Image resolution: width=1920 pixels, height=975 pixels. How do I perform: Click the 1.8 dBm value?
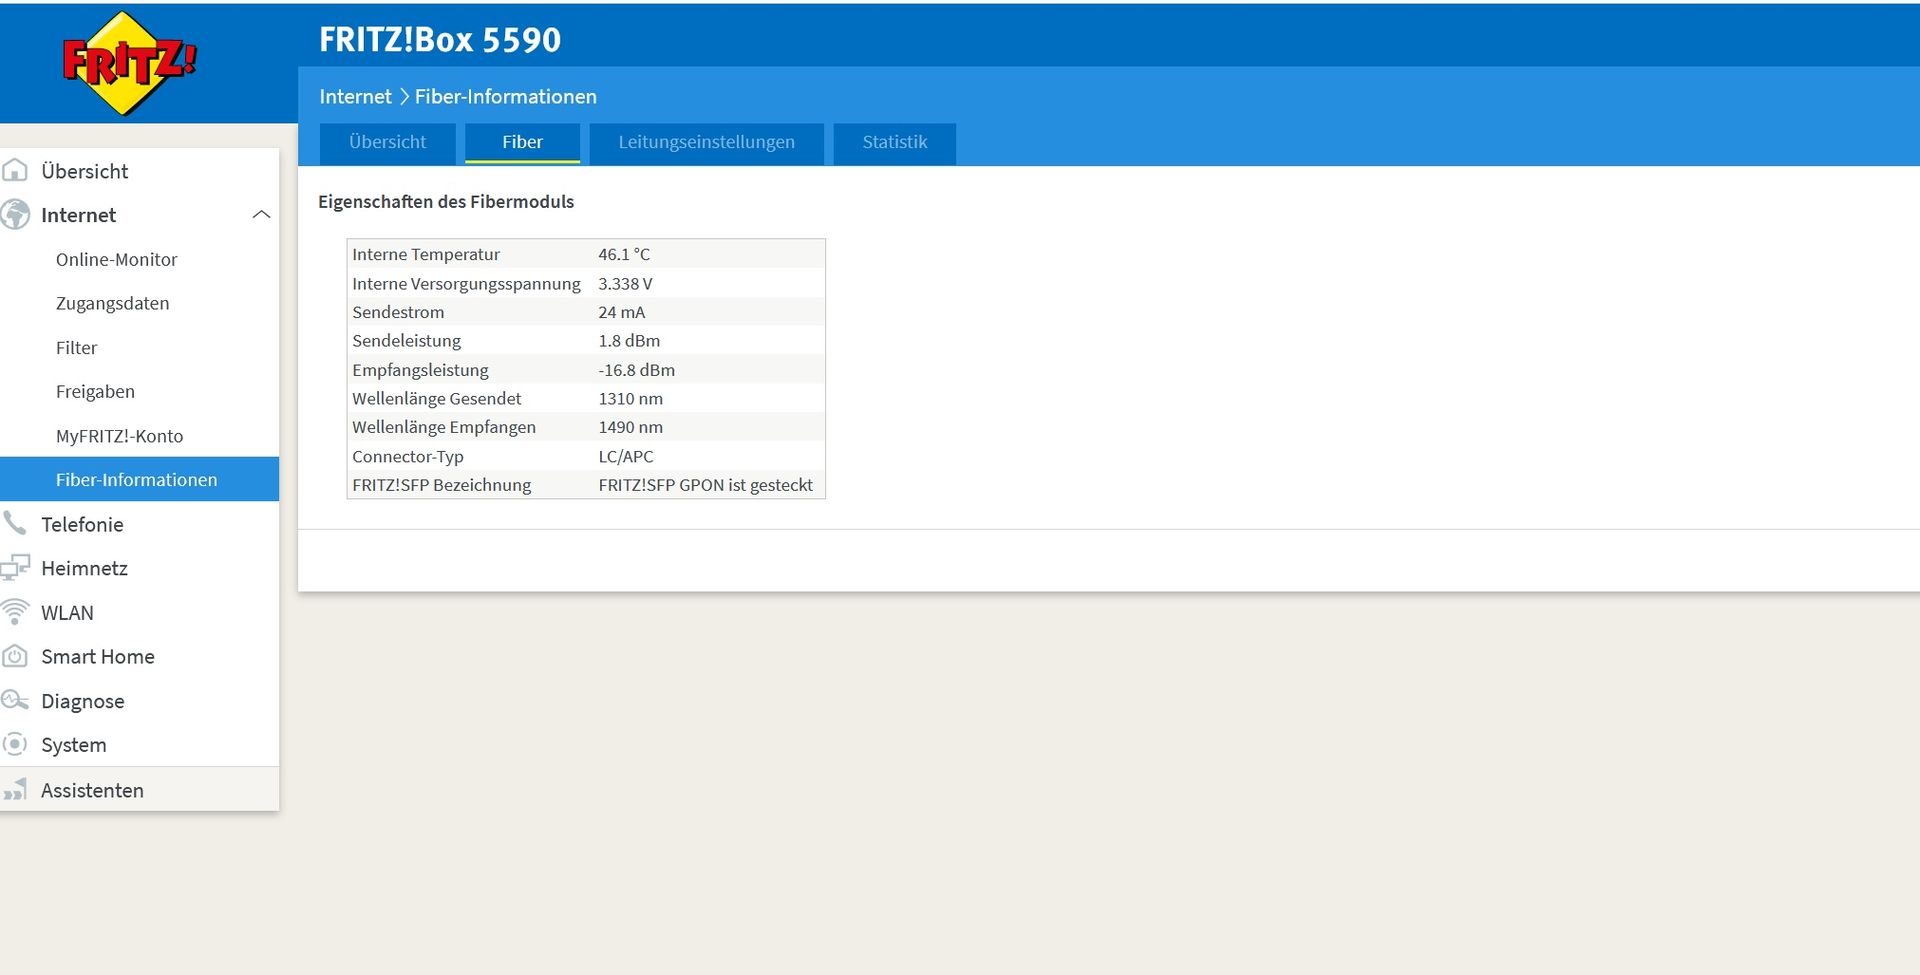click(629, 341)
